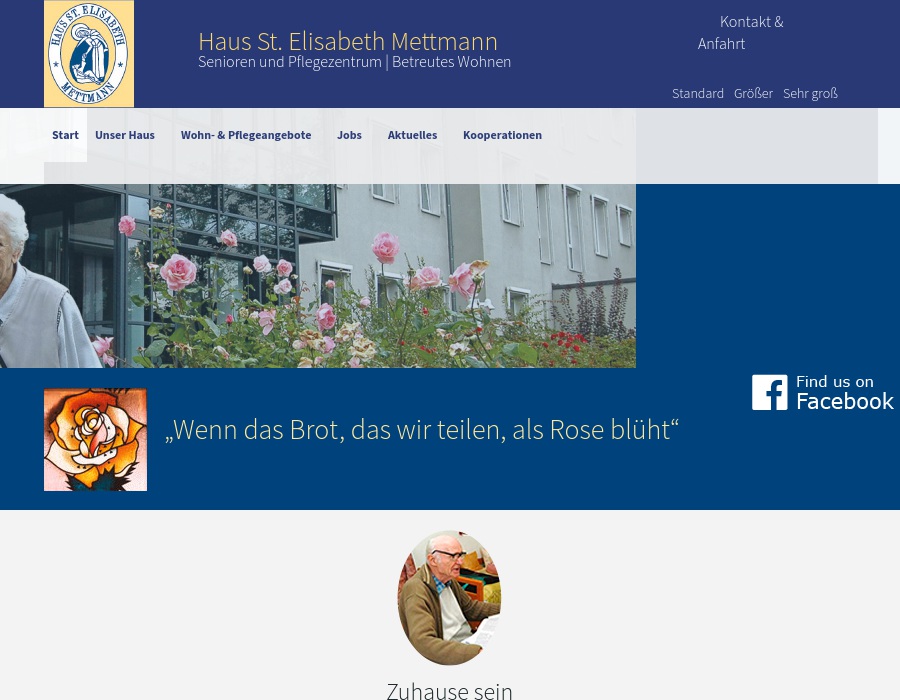
Task: Click the St. Elisabeth emblem inside the logo
Action: click(88, 52)
